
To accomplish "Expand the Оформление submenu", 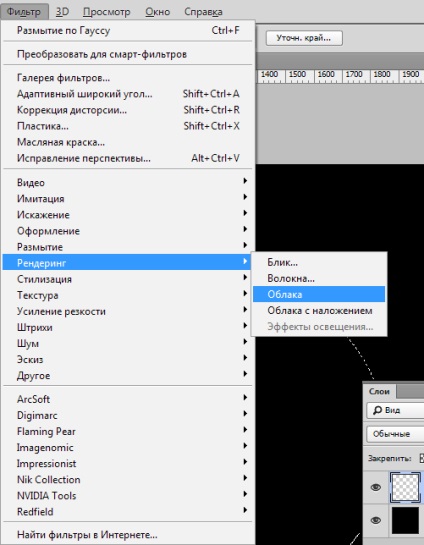I will tap(128, 231).
